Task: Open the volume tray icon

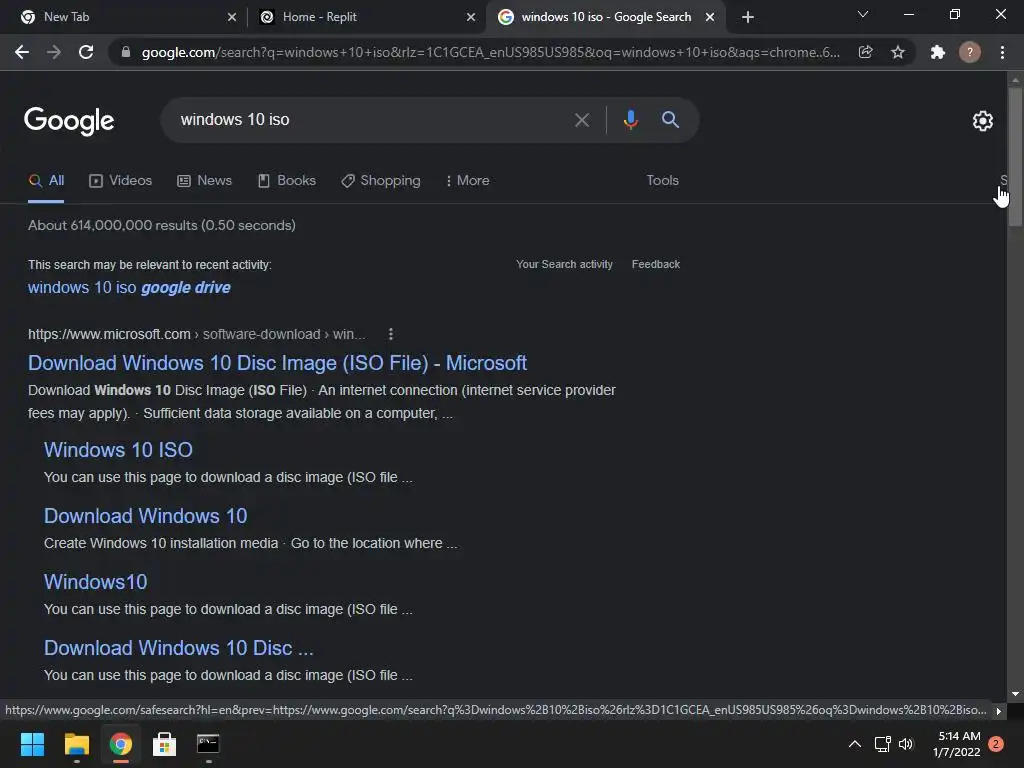Action: pyautogui.click(x=906, y=744)
